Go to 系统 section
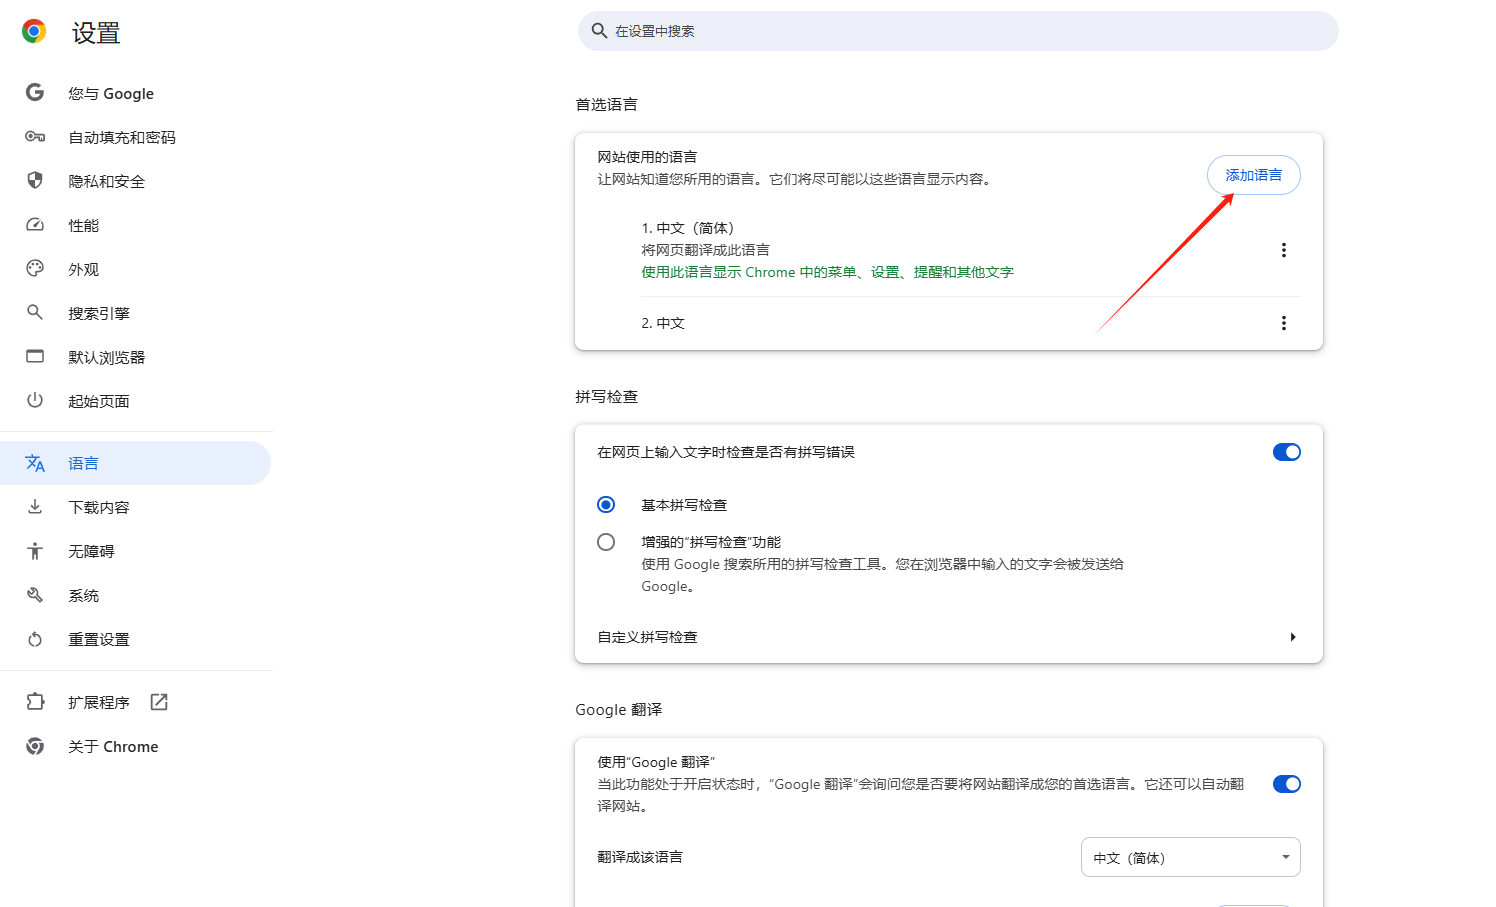 pyautogui.click(x=135, y=595)
